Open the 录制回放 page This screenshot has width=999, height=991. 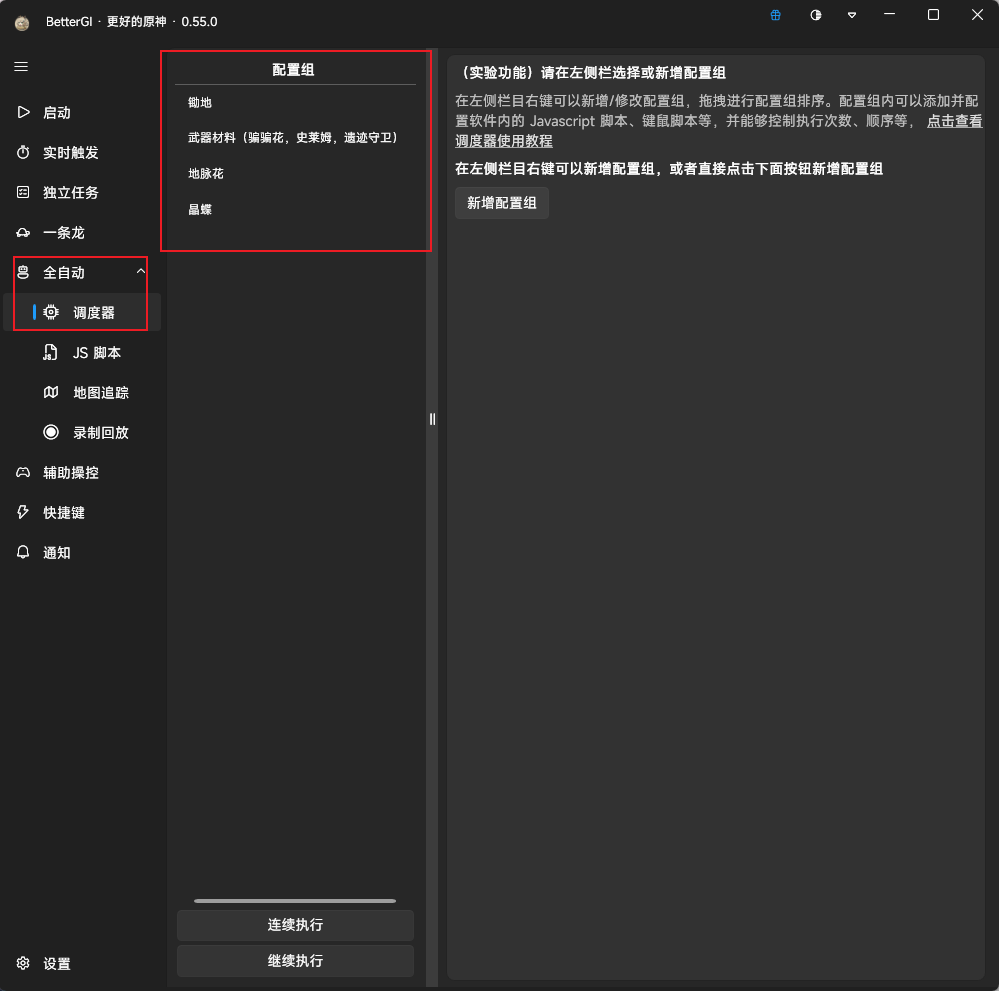(x=100, y=433)
